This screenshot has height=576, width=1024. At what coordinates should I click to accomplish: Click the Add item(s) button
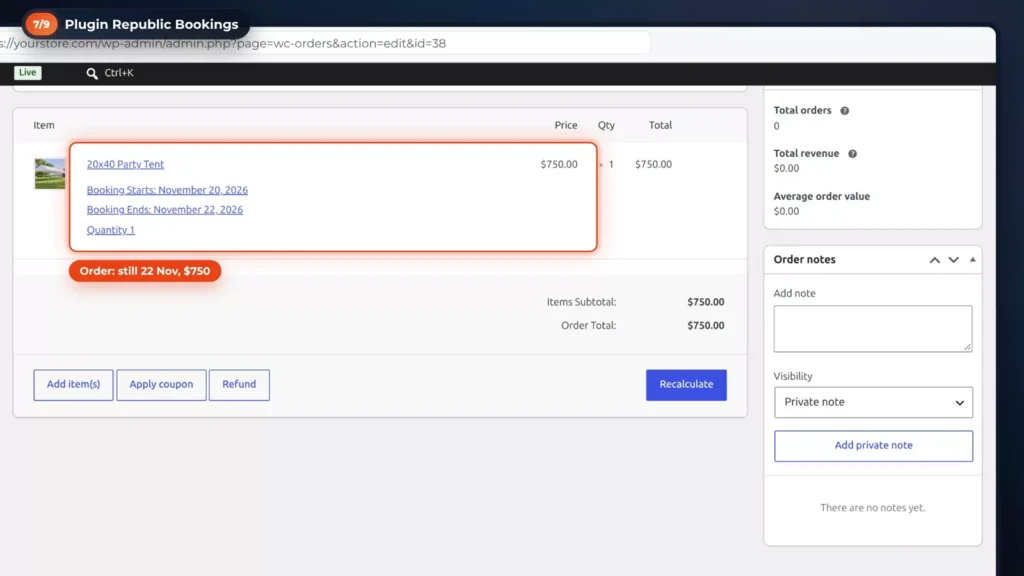pos(73,385)
